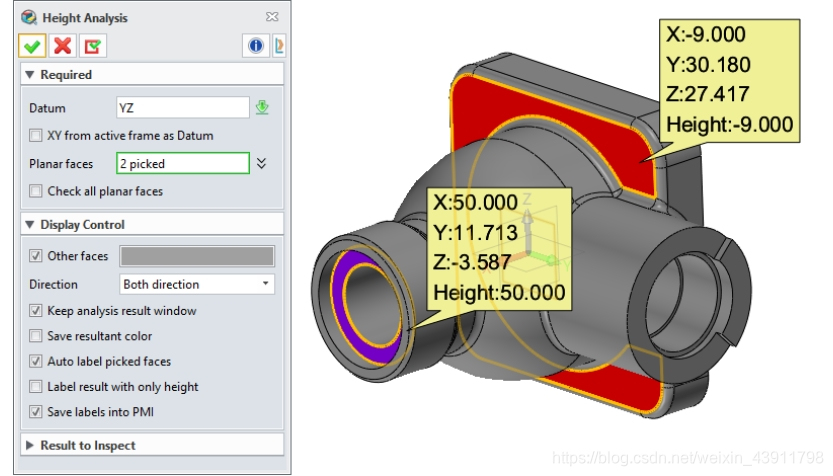The image size is (833, 476).
Task: Click the partially hidden icon beside info
Action: click(279, 46)
